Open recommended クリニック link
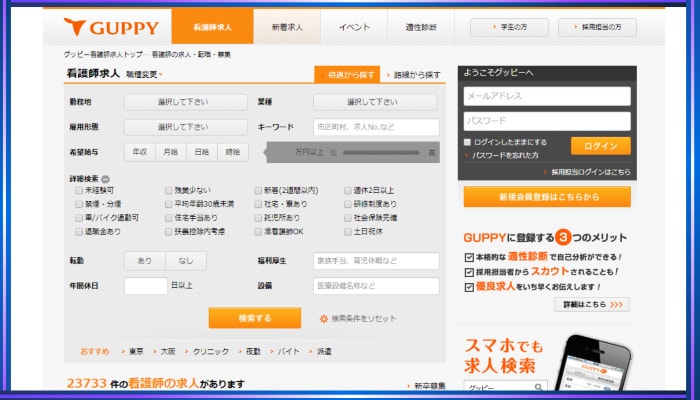The height and width of the screenshot is (400, 700). pyautogui.click(x=211, y=352)
